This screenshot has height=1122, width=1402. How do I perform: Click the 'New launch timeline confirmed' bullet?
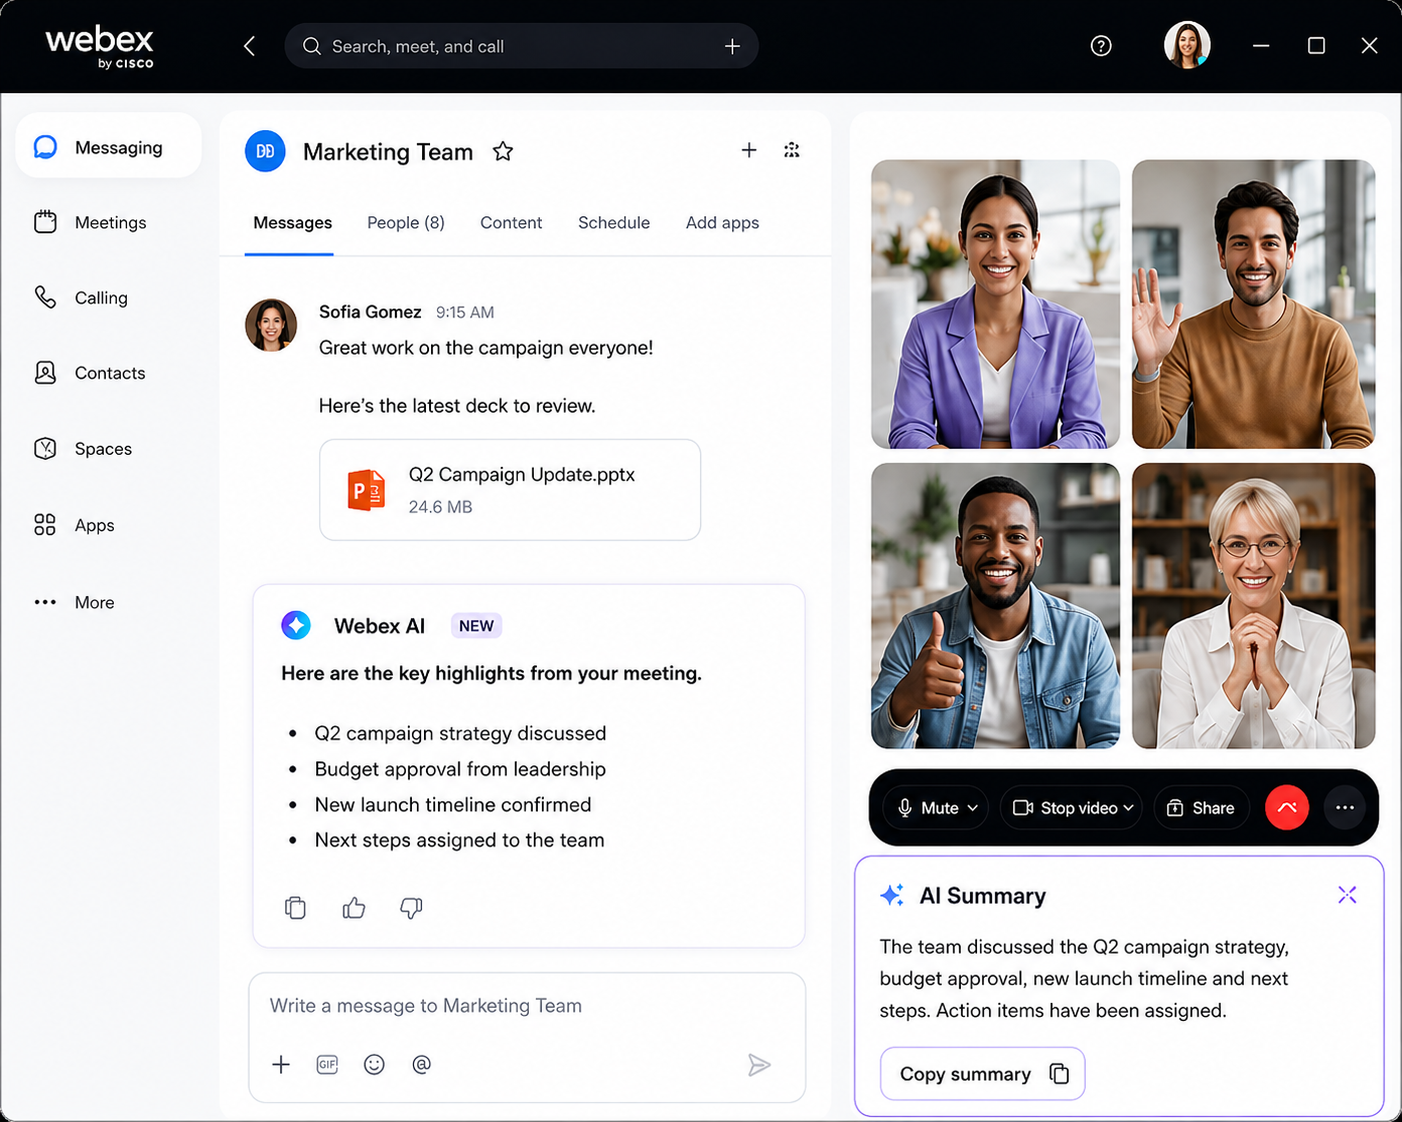453,805
